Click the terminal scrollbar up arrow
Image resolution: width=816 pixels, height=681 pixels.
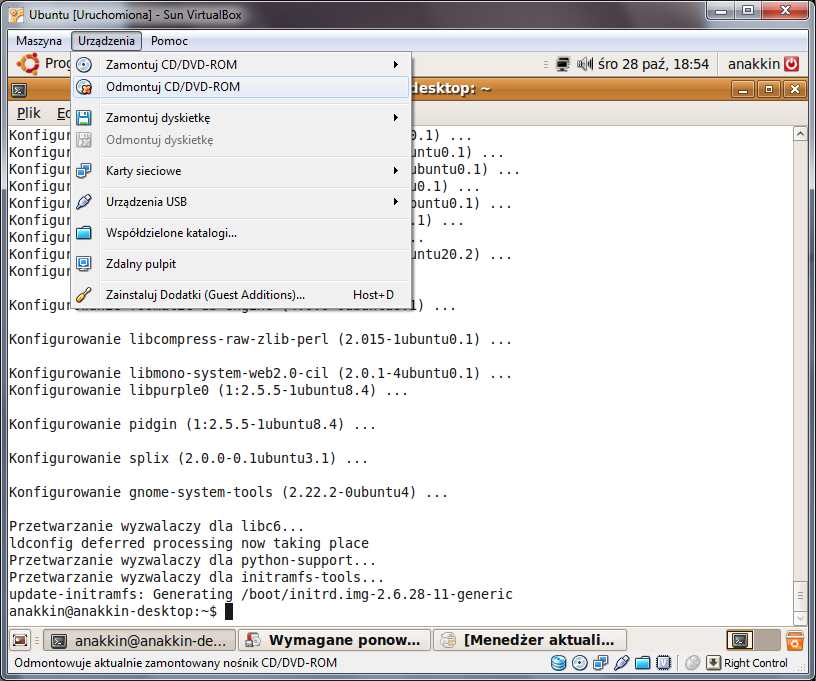pos(800,134)
